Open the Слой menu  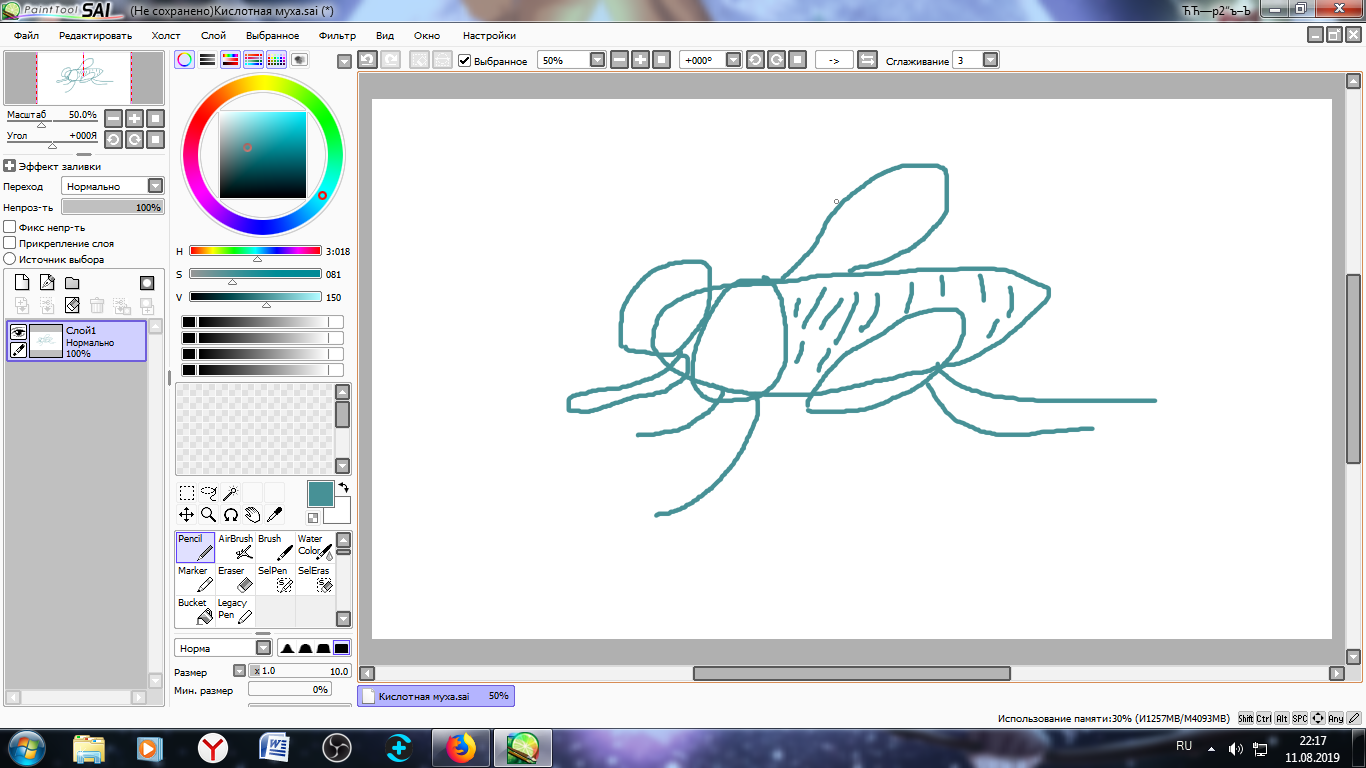[213, 35]
